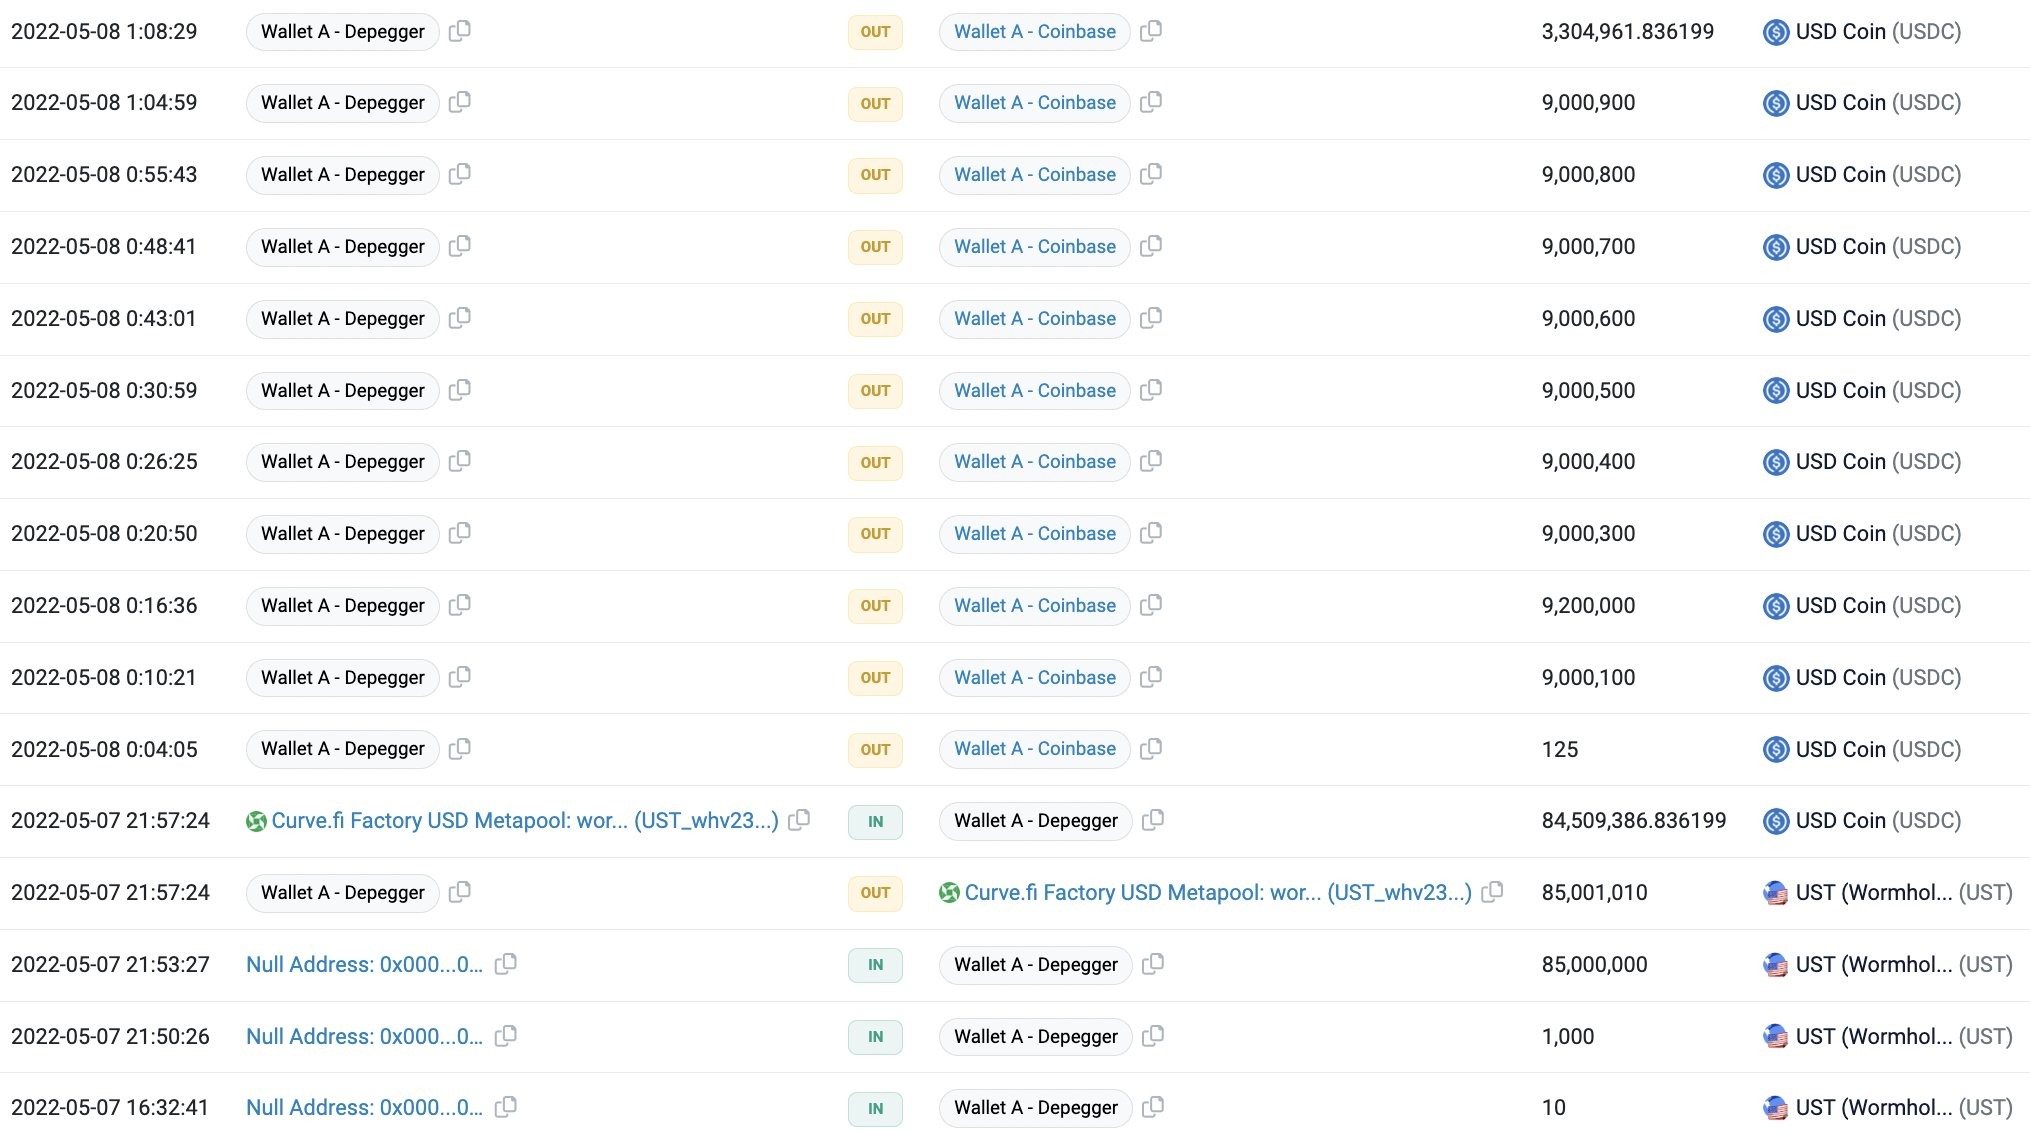Copy Coinbase address in the 1:04:59 row
2030x1132 pixels.
[1151, 102]
